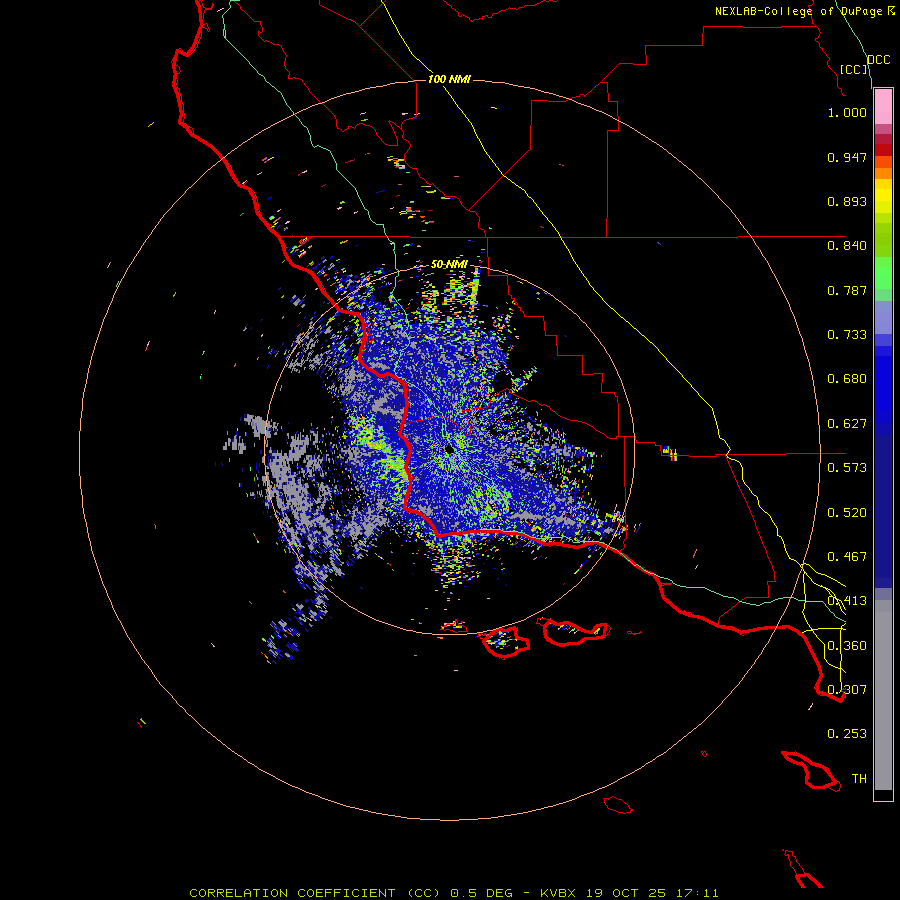Image resolution: width=900 pixels, height=900 pixels.
Task: Click the [CC] units label
Action: [854, 69]
